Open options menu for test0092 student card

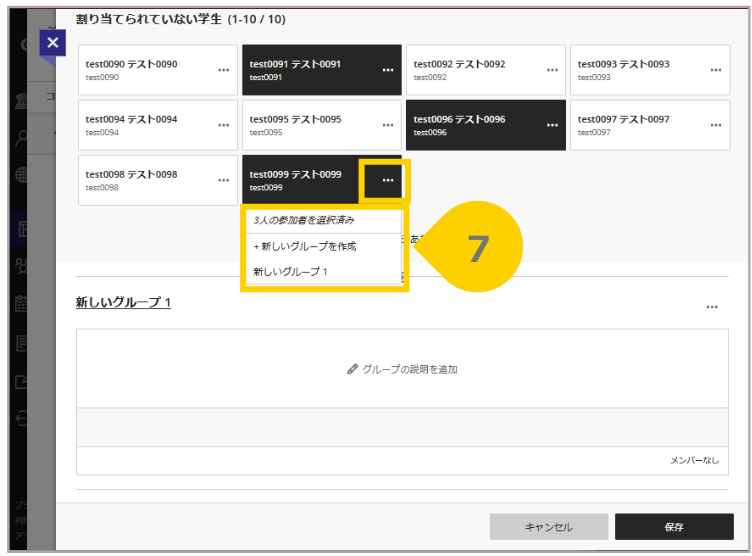(552, 70)
